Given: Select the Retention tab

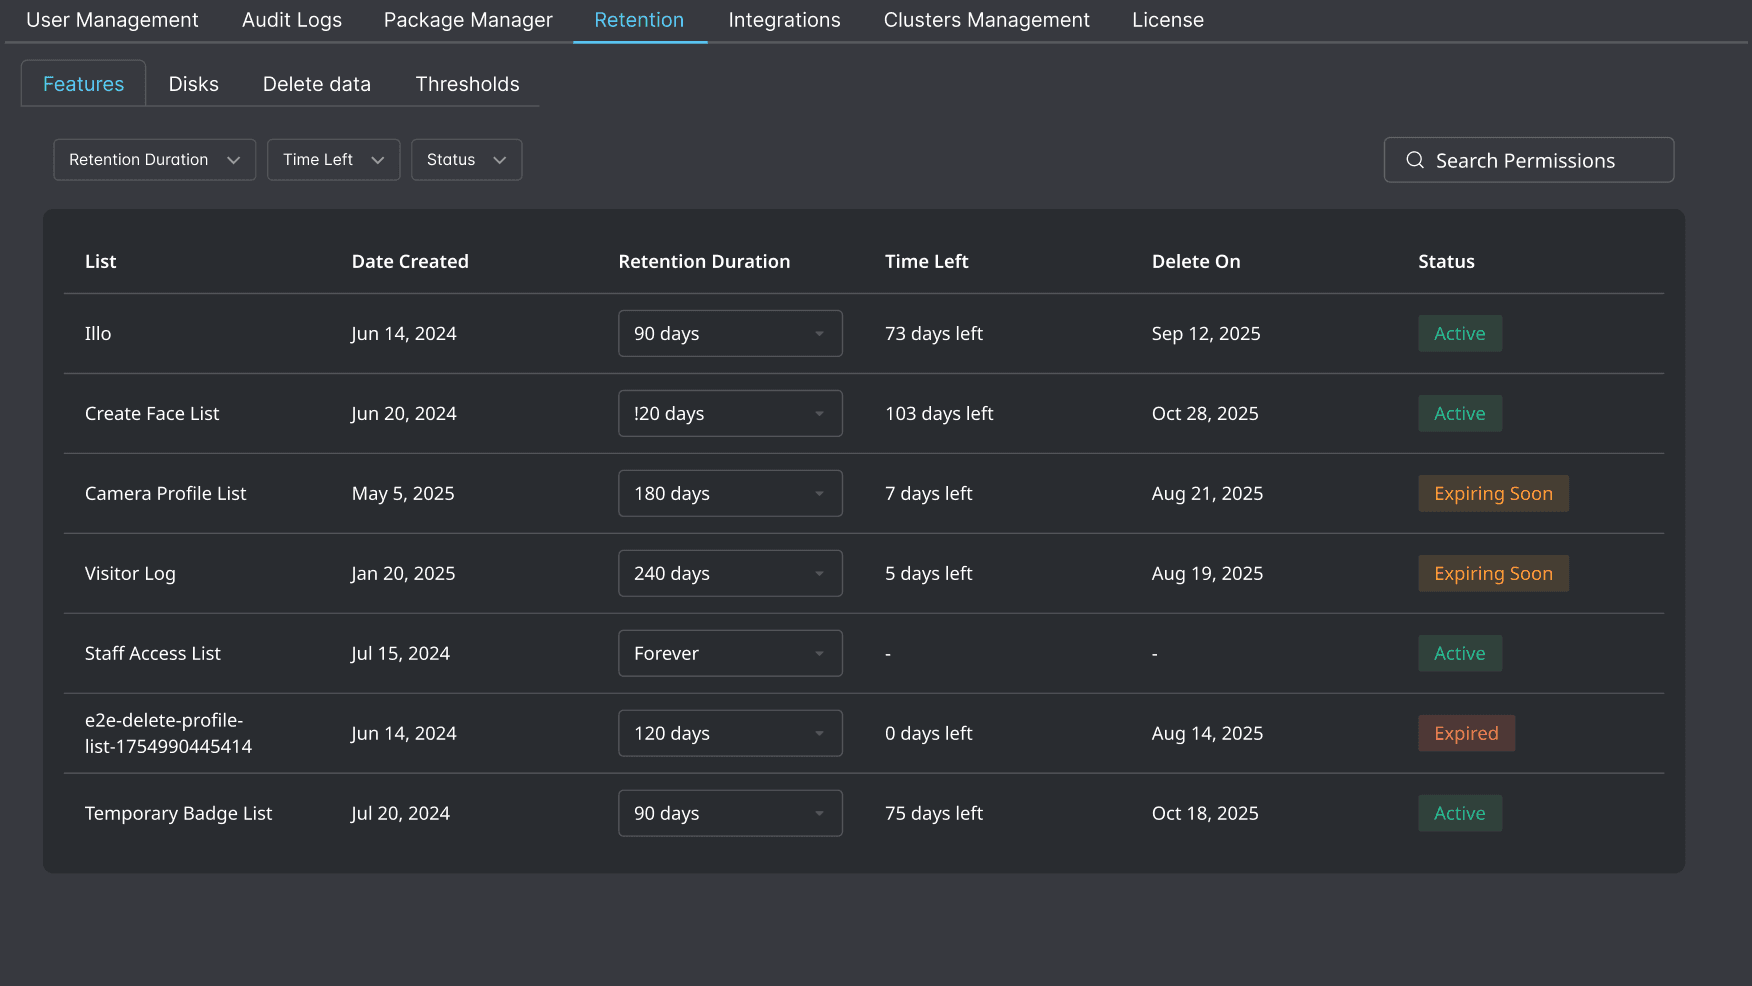Looking at the screenshot, I should (x=639, y=20).
